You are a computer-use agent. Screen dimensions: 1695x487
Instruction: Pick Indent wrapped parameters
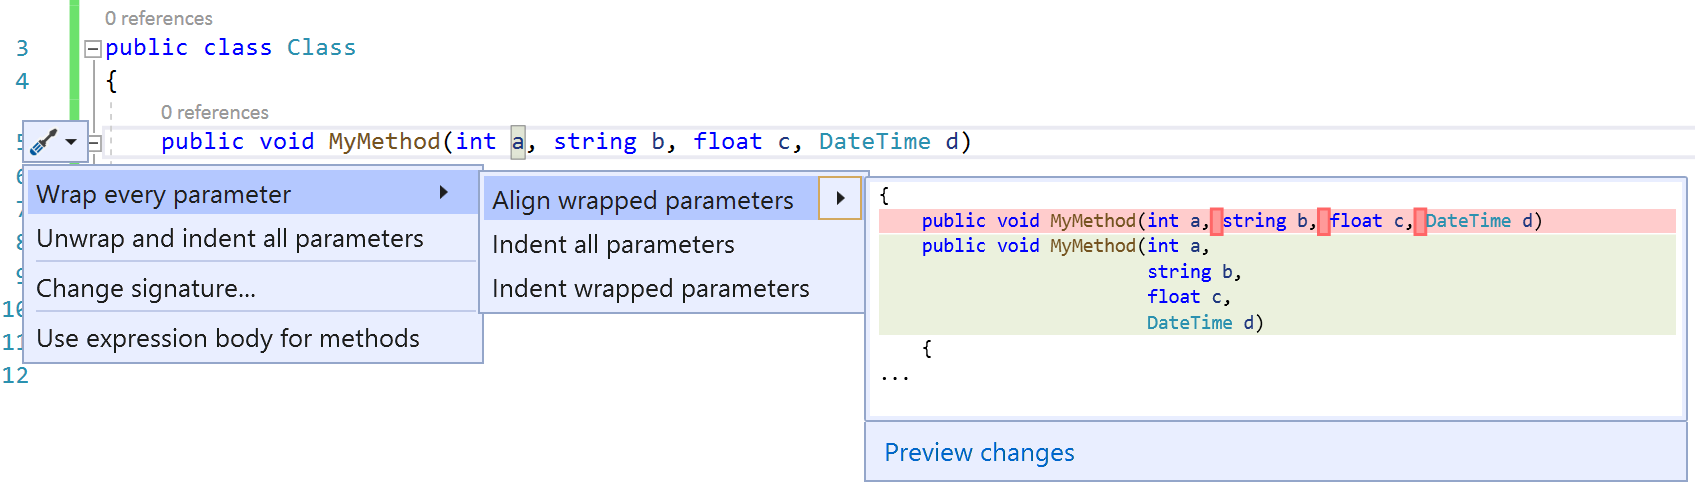click(x=650, y=288)
